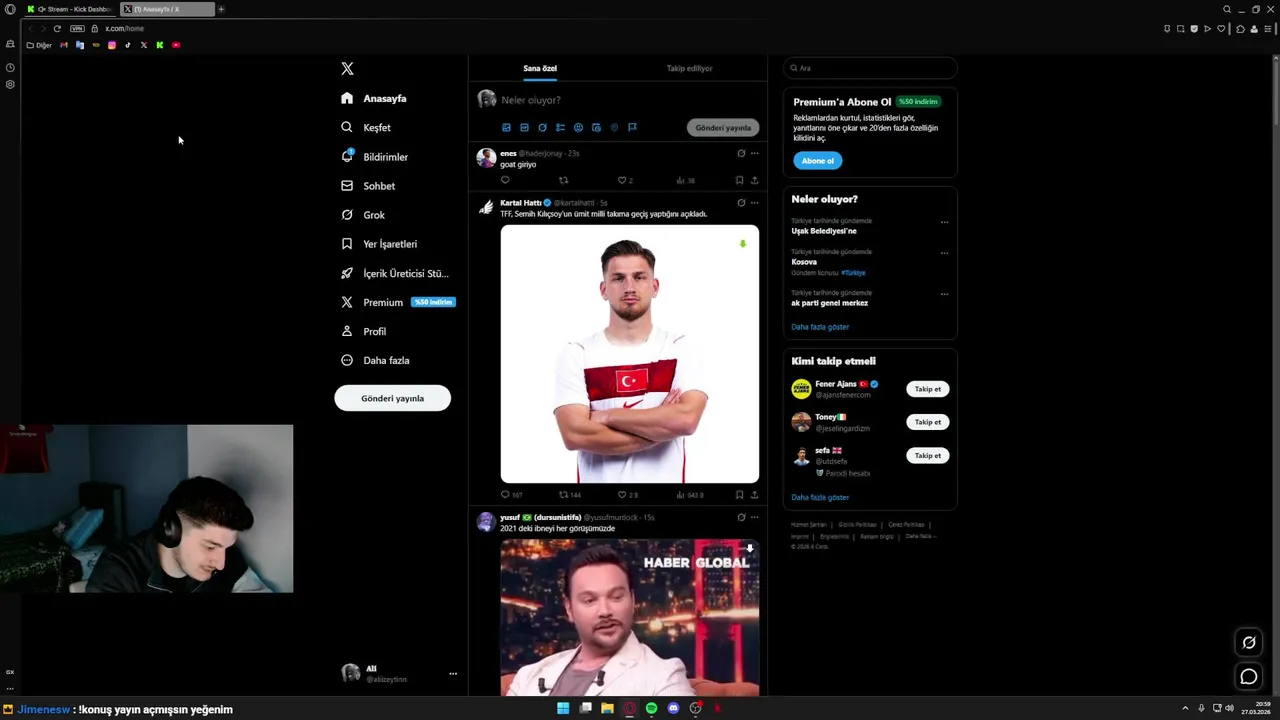Play Haber Global video in yusuf post

(630, 617)
